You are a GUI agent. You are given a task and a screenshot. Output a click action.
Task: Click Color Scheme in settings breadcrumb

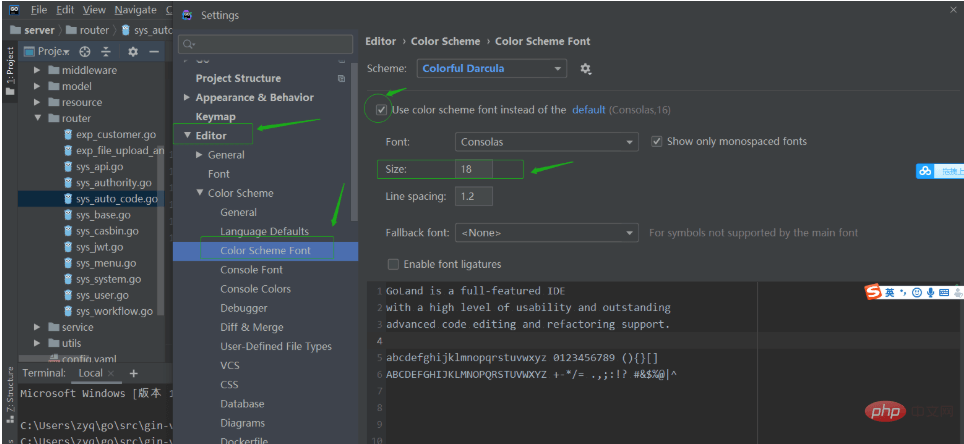click(445, 41)
